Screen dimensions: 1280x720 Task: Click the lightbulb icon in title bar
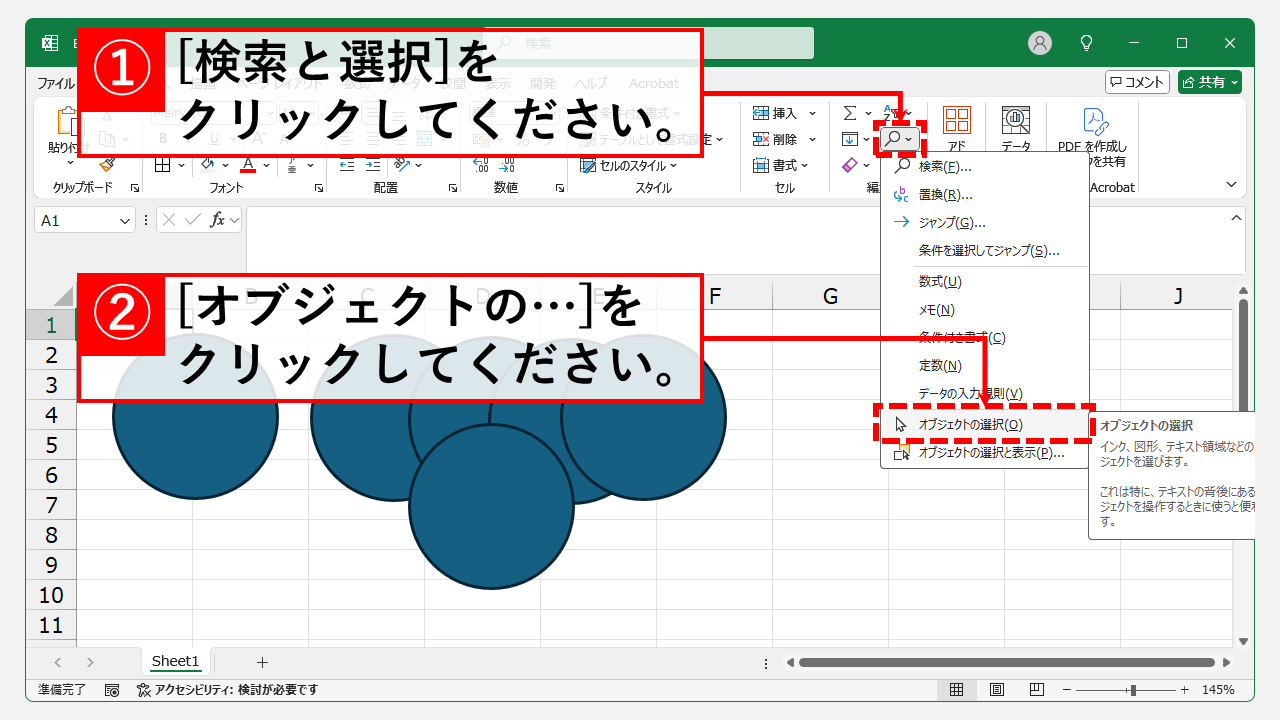(x=1087, y=43)
